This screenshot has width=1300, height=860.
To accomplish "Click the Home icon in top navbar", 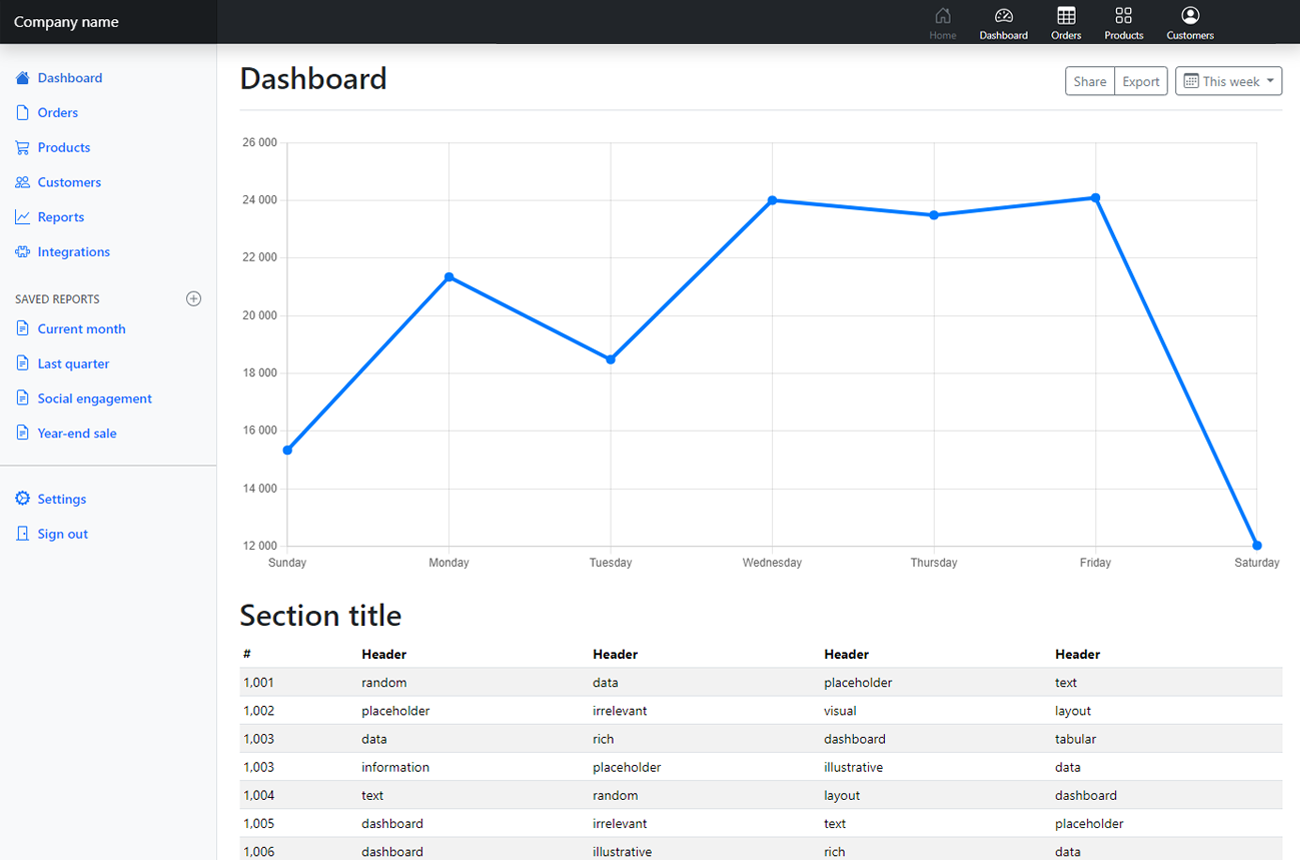I will (942, 15).
